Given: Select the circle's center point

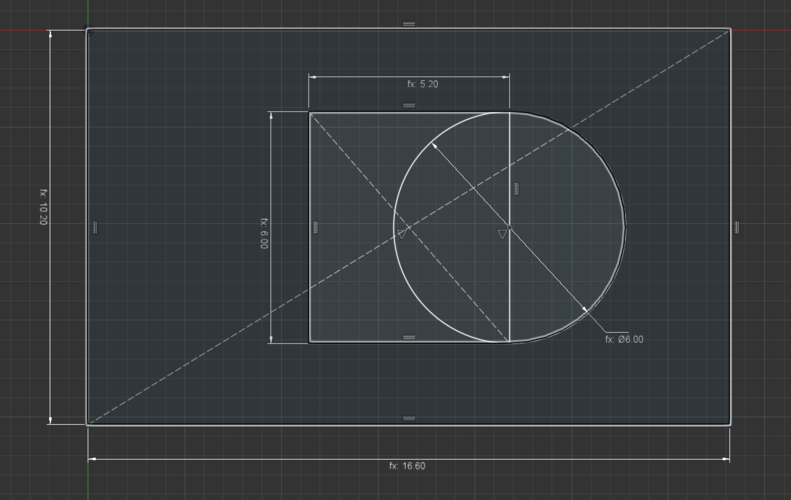Looking at the screenshot, I should tap(510, 228).
